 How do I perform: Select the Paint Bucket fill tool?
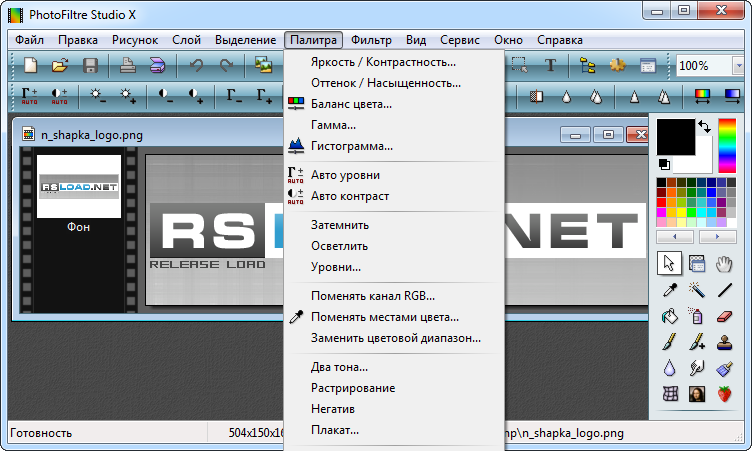(x=670, y=316)
